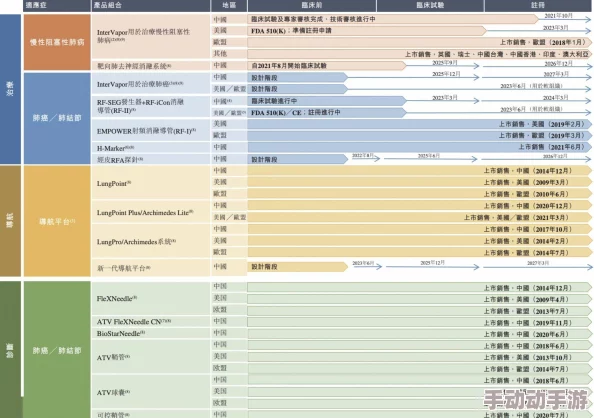Click bar 上市銷售·美國(2014年2月)
Screen dimensions: 594x418
tap(420, 241)
